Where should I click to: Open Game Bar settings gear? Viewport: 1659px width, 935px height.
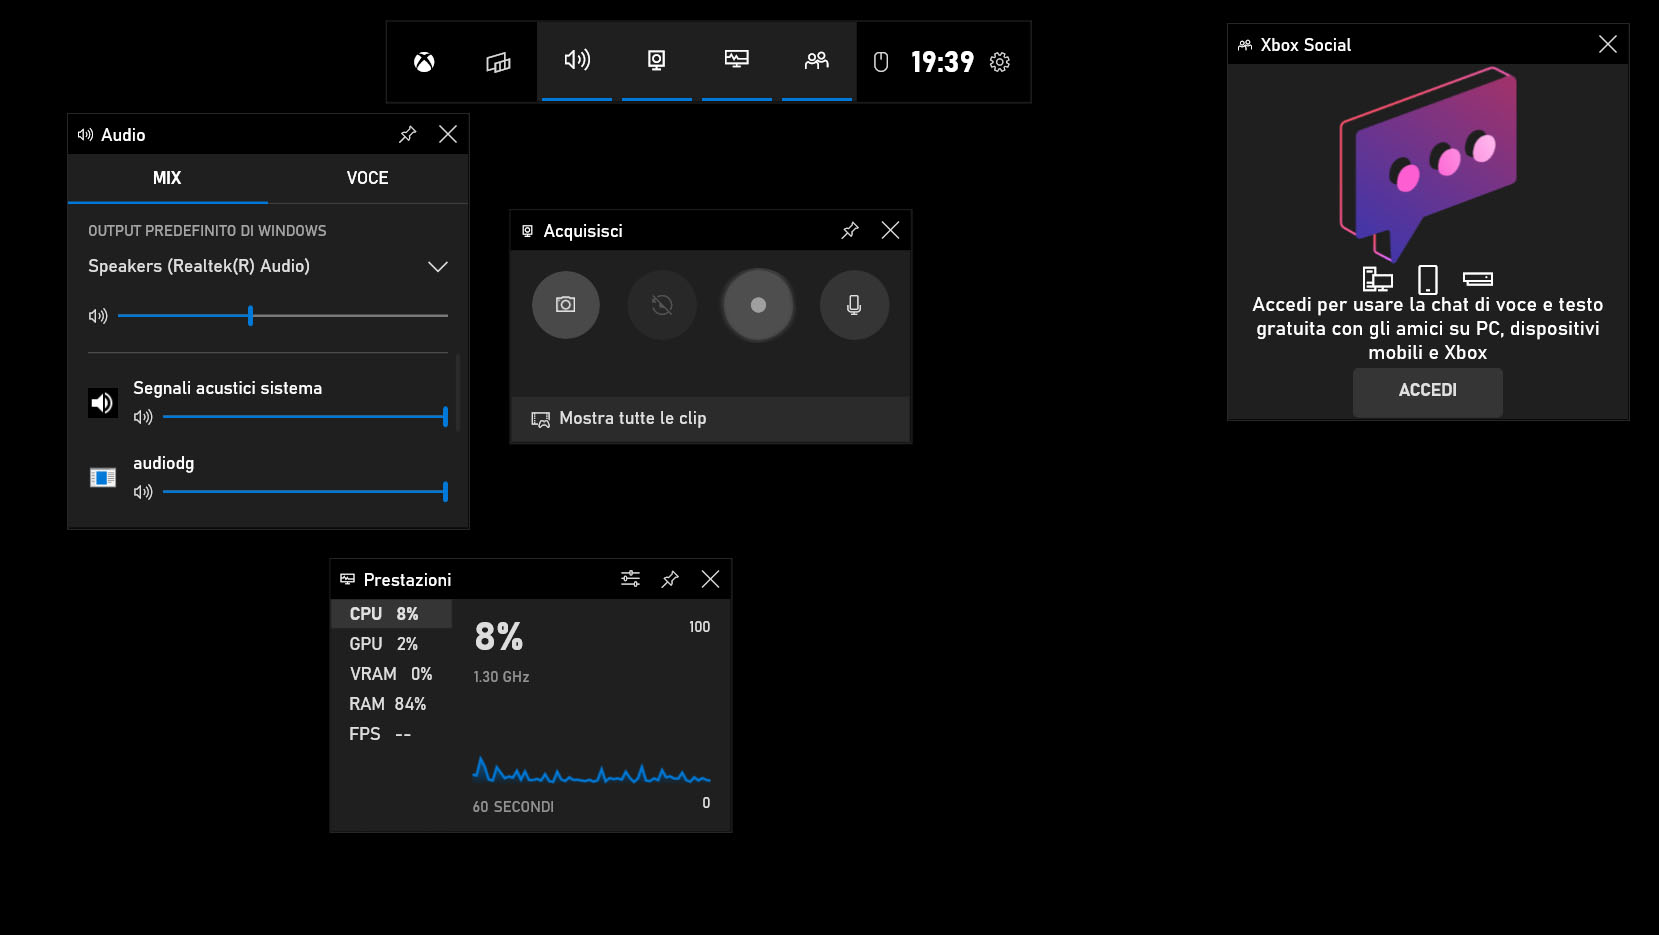1000,62
